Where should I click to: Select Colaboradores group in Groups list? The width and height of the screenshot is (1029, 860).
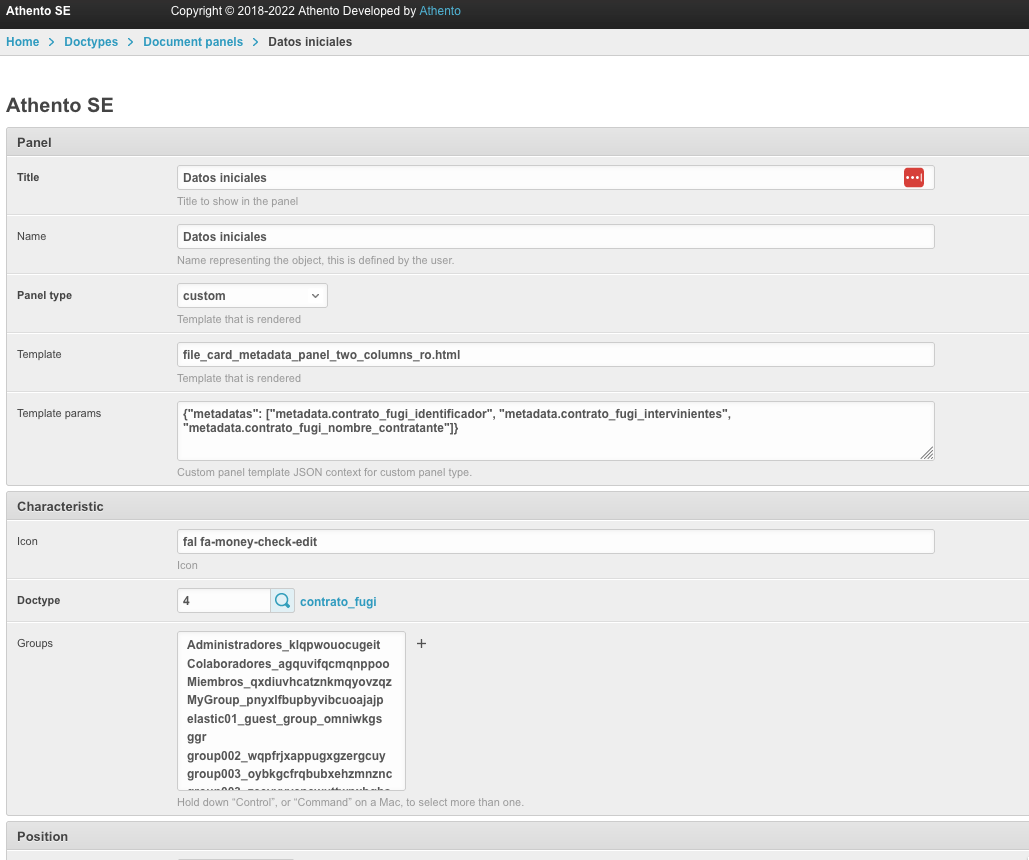tap(288, 663)
